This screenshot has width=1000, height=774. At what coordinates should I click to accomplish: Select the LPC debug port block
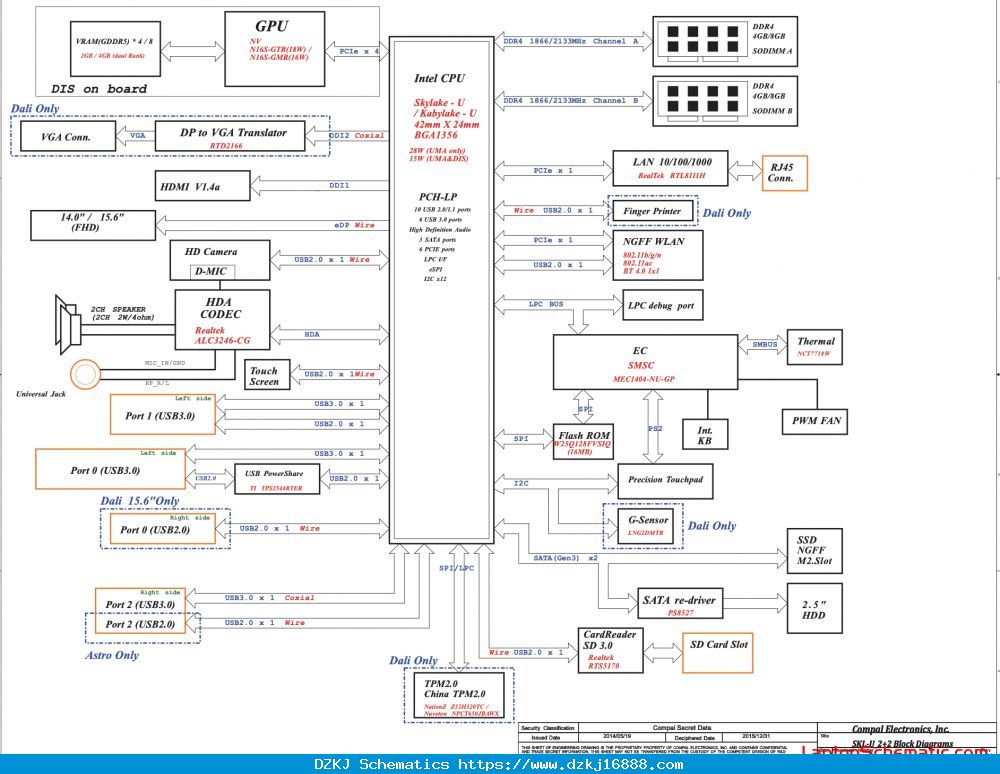tap(663, 305)
